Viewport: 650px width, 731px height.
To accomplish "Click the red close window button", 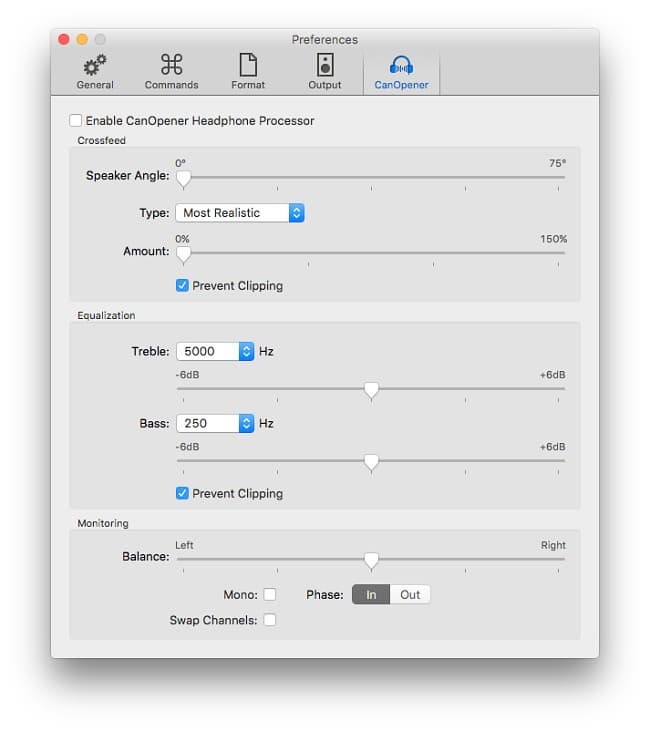I will click(64, 39).
